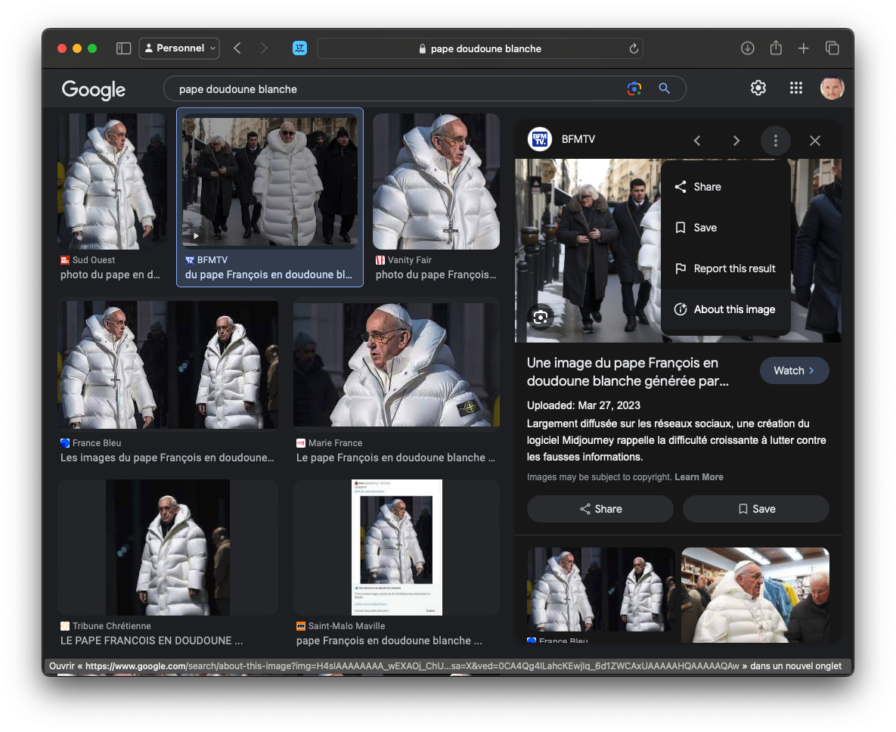The height and width of the screenshot is (732, 896).
Task: Choose Save in the context menu
Action: coord(726,227)
